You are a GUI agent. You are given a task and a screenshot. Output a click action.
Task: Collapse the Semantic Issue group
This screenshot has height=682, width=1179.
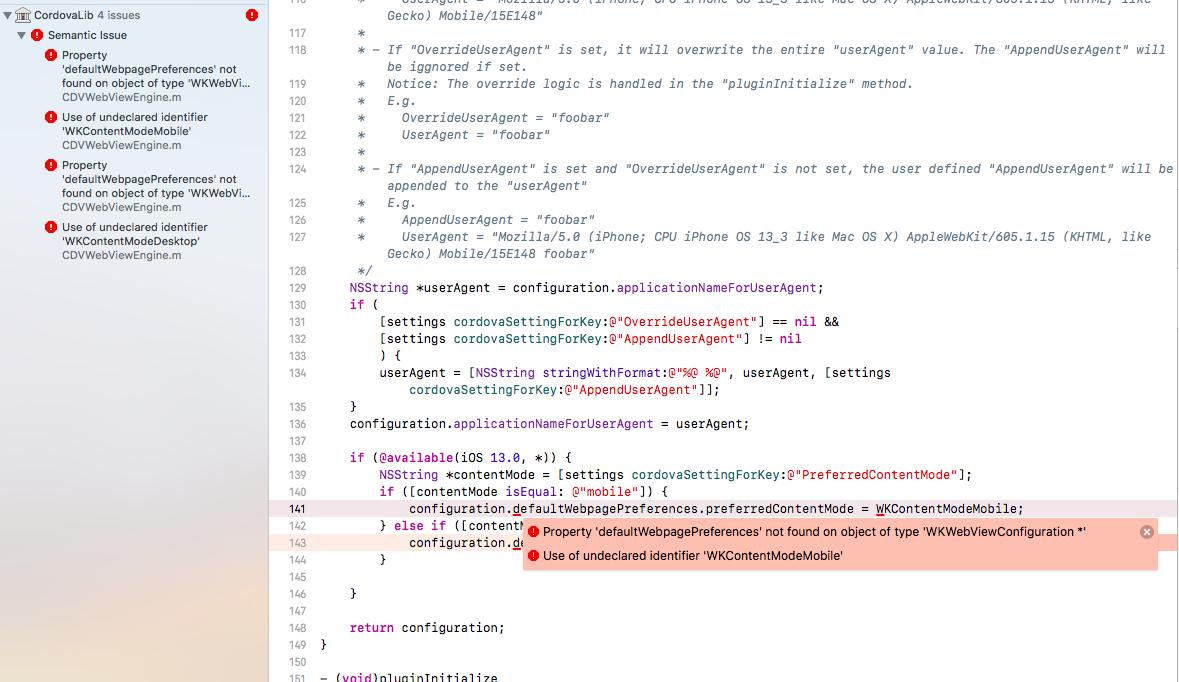click(x=21, y=35)
